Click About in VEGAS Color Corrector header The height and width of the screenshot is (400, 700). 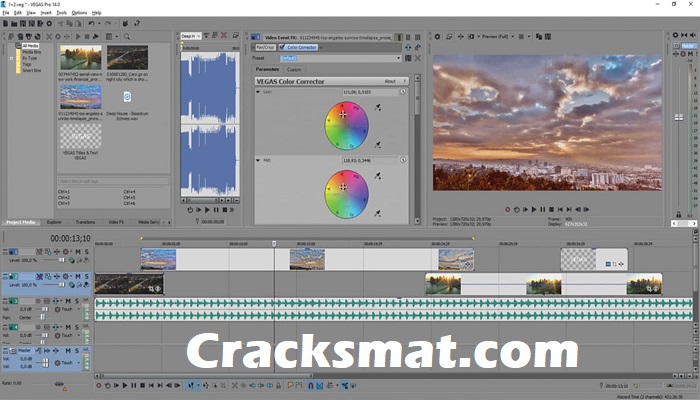390,82
